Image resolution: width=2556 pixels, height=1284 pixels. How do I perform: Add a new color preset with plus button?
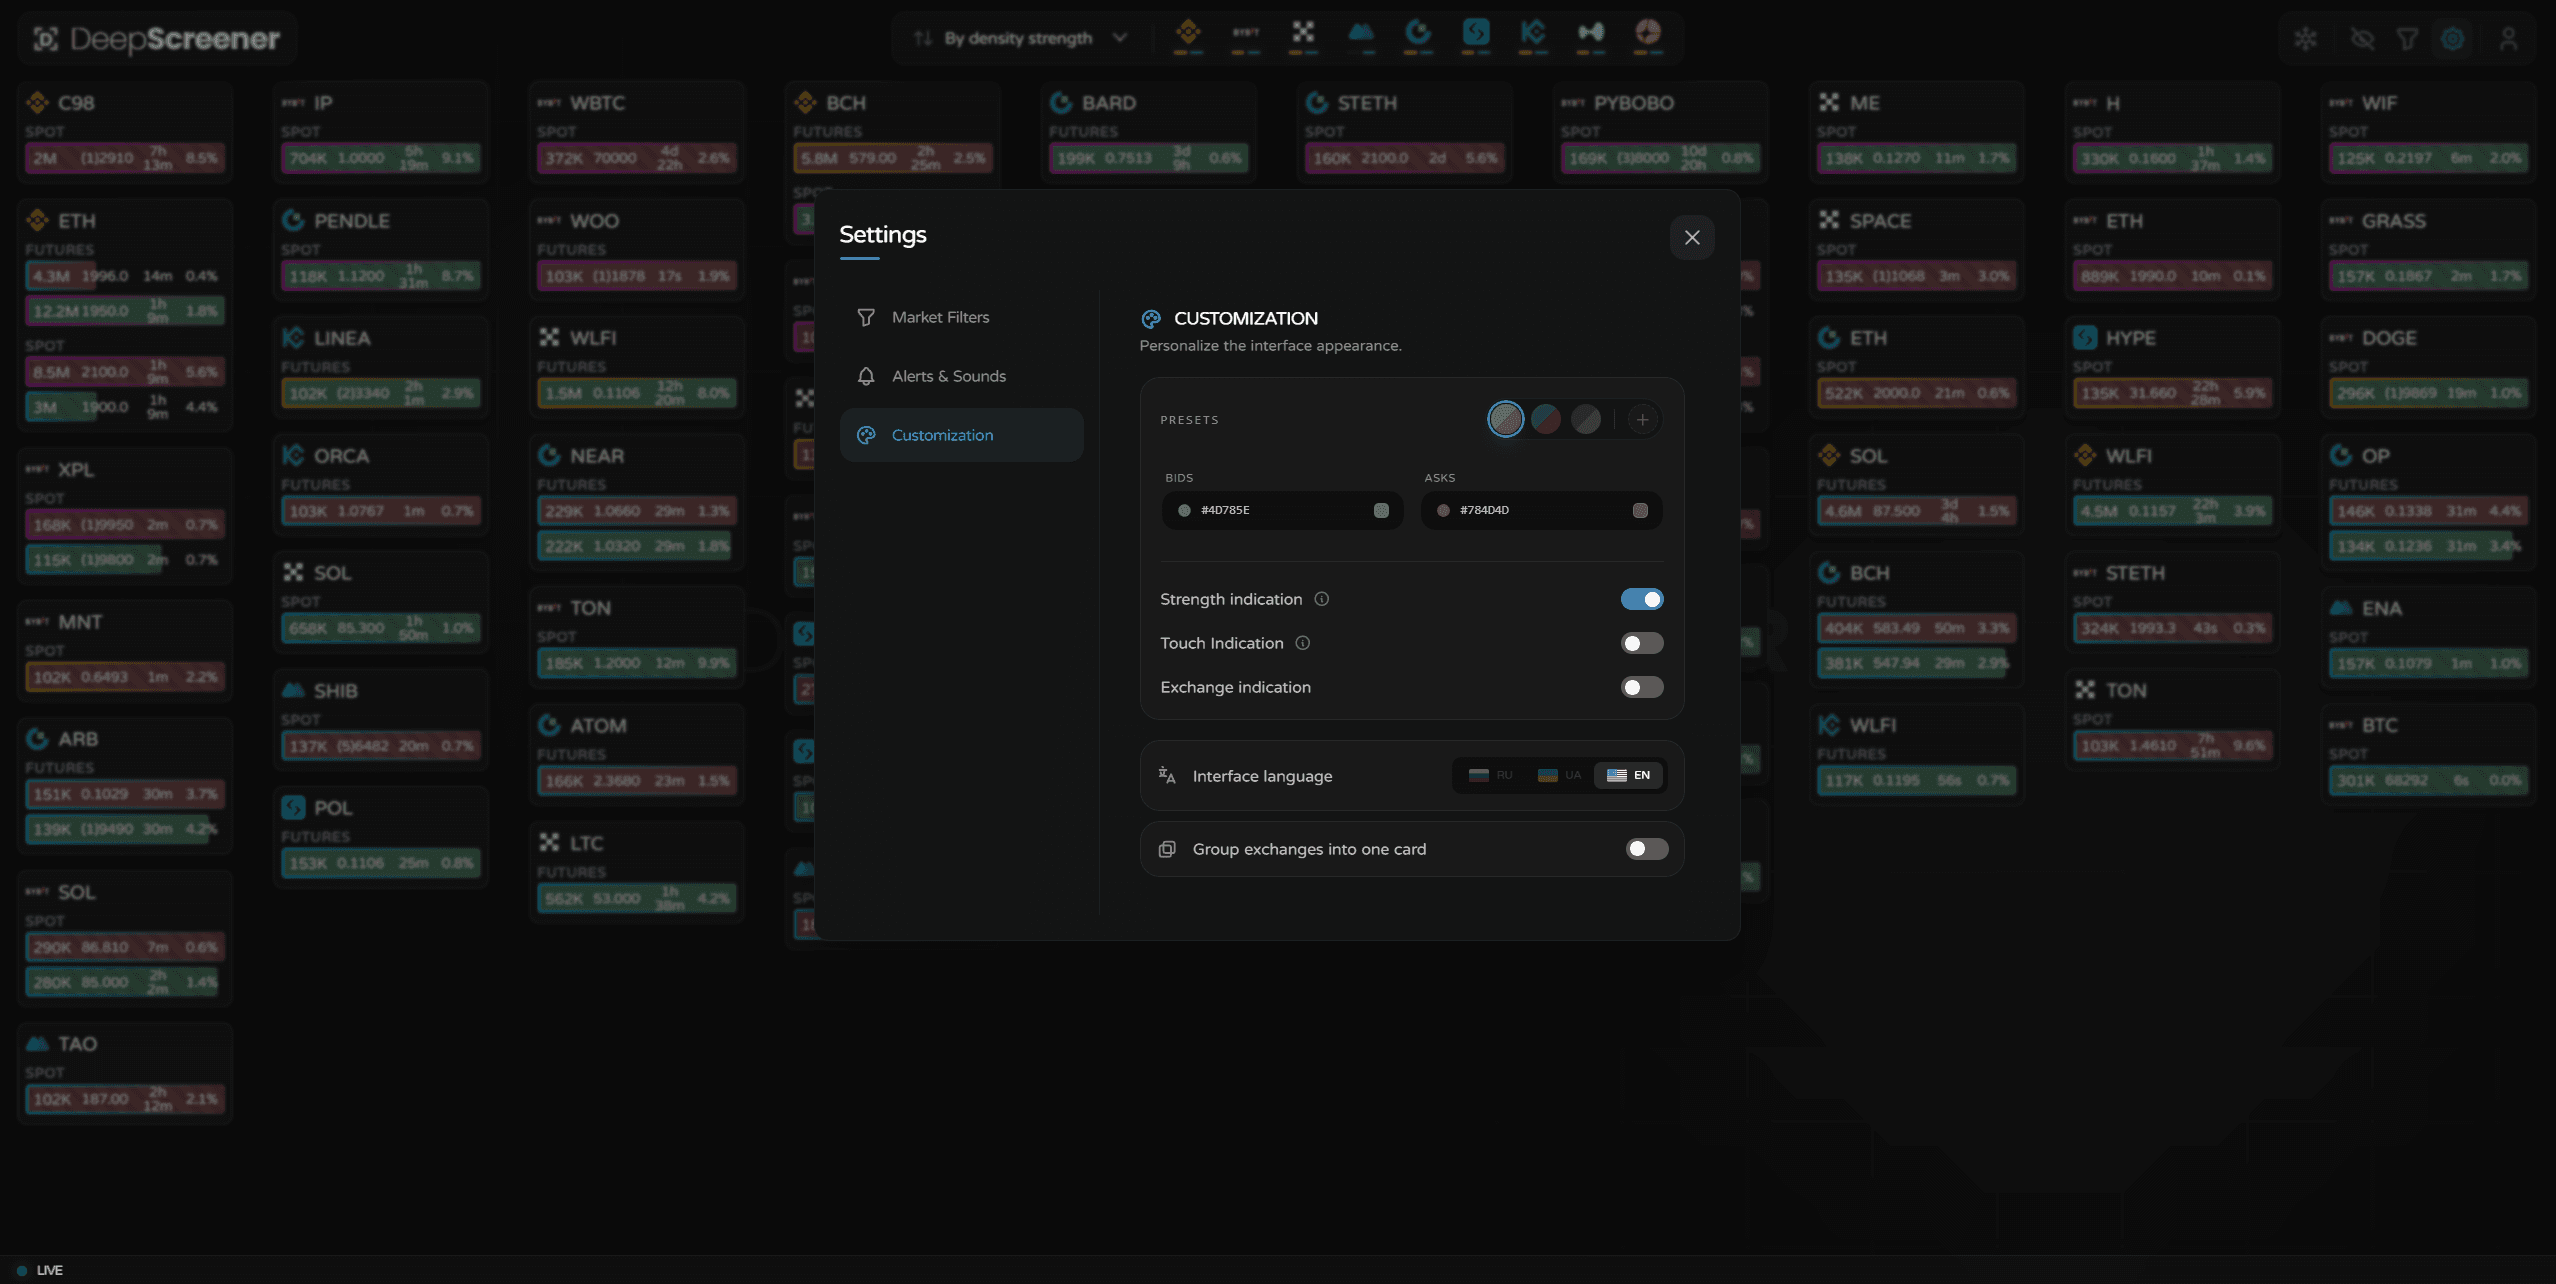[x=1641, y=419]
